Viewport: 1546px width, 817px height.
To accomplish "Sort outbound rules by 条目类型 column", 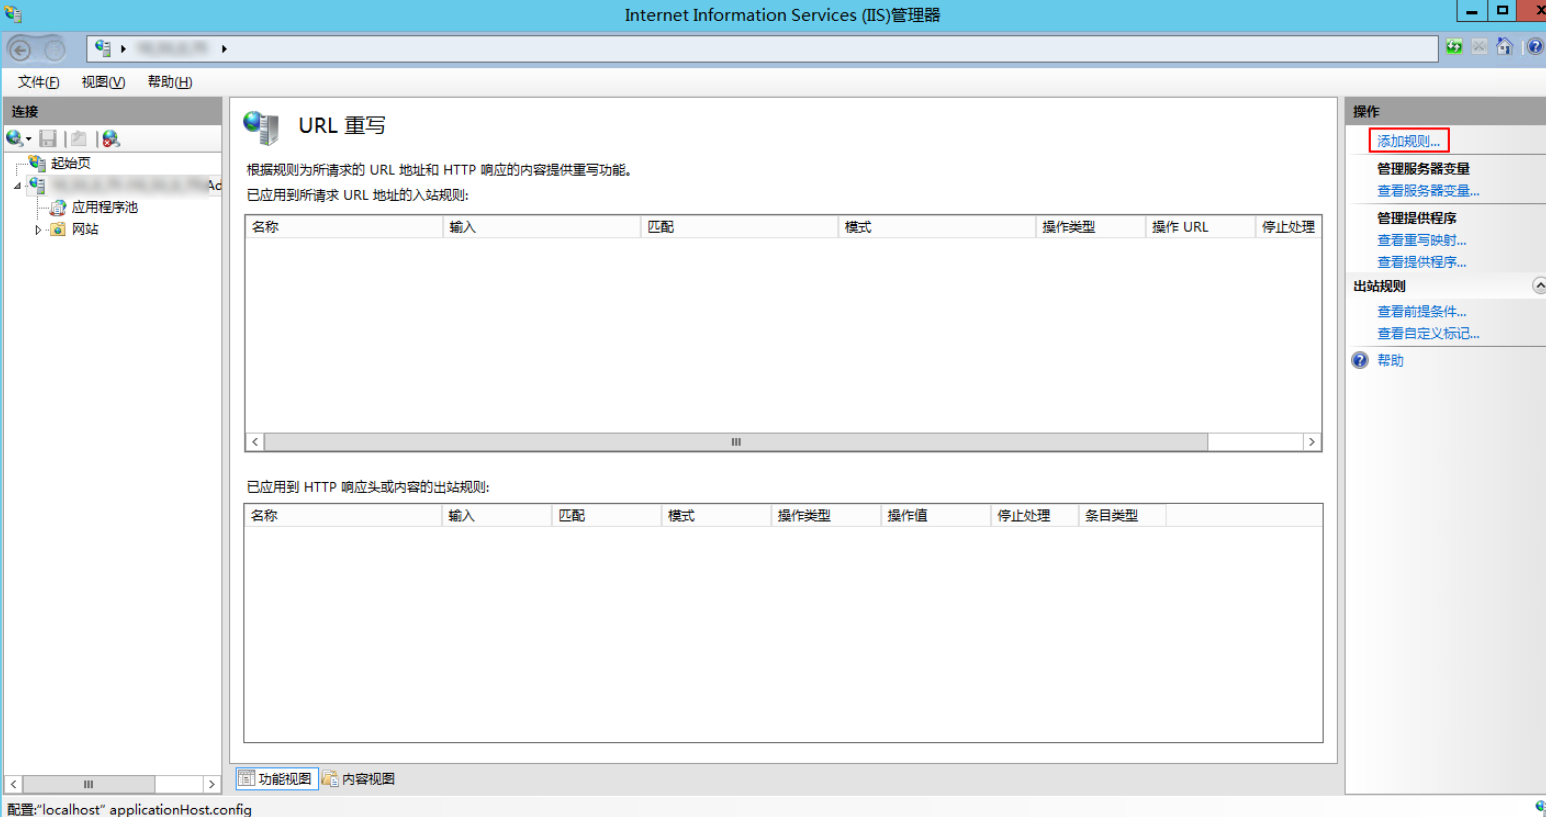I will click(1122, 515).
